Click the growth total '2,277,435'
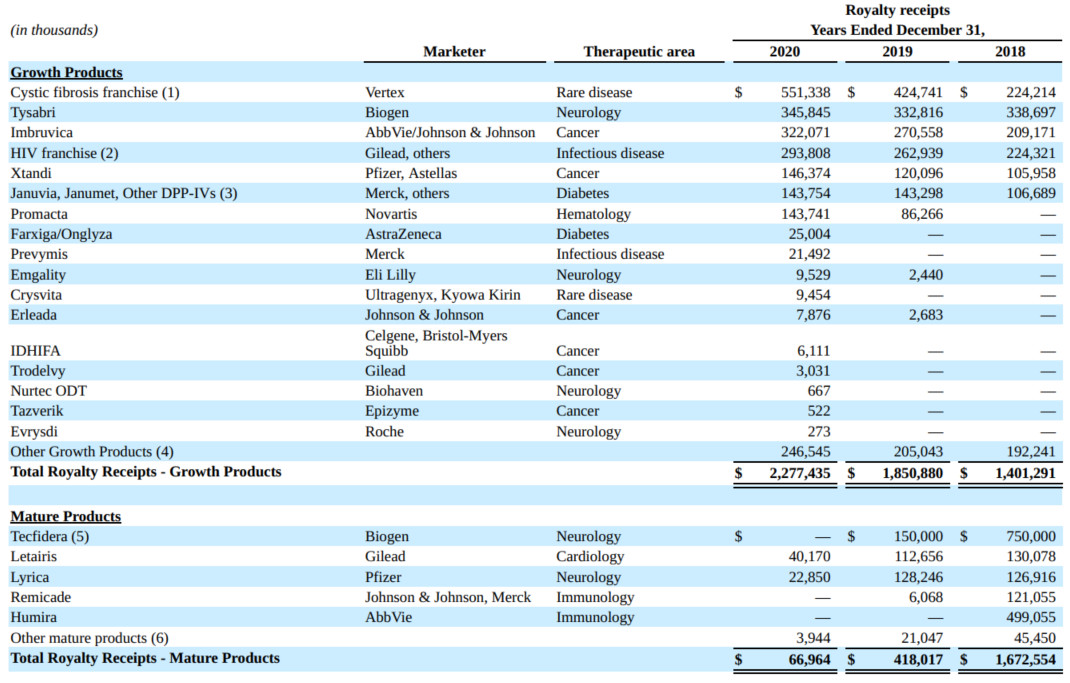The image size is (1070, 683). pyautogui.click(x=799, y=473)
